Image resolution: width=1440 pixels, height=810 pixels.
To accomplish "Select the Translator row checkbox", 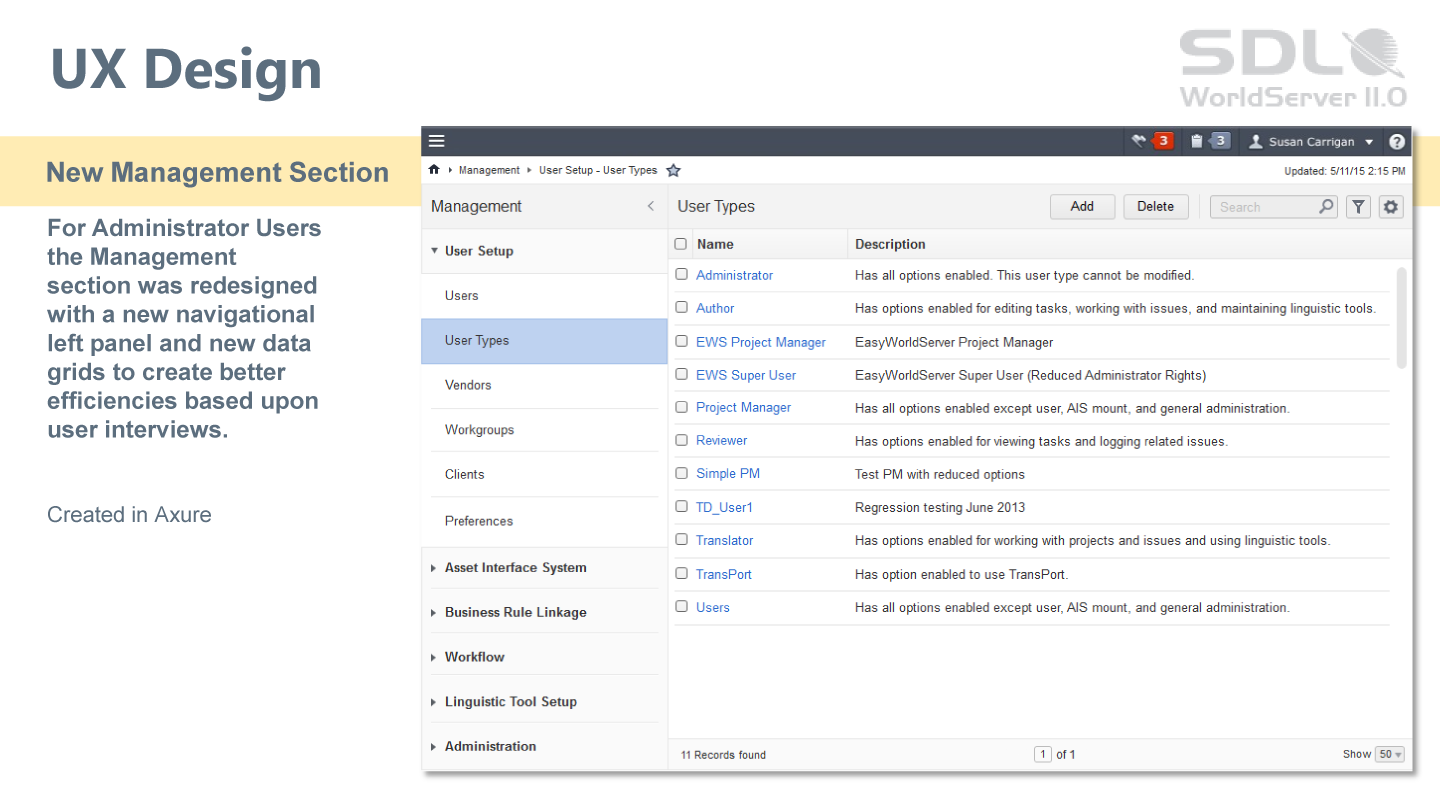I will [681, 540].
